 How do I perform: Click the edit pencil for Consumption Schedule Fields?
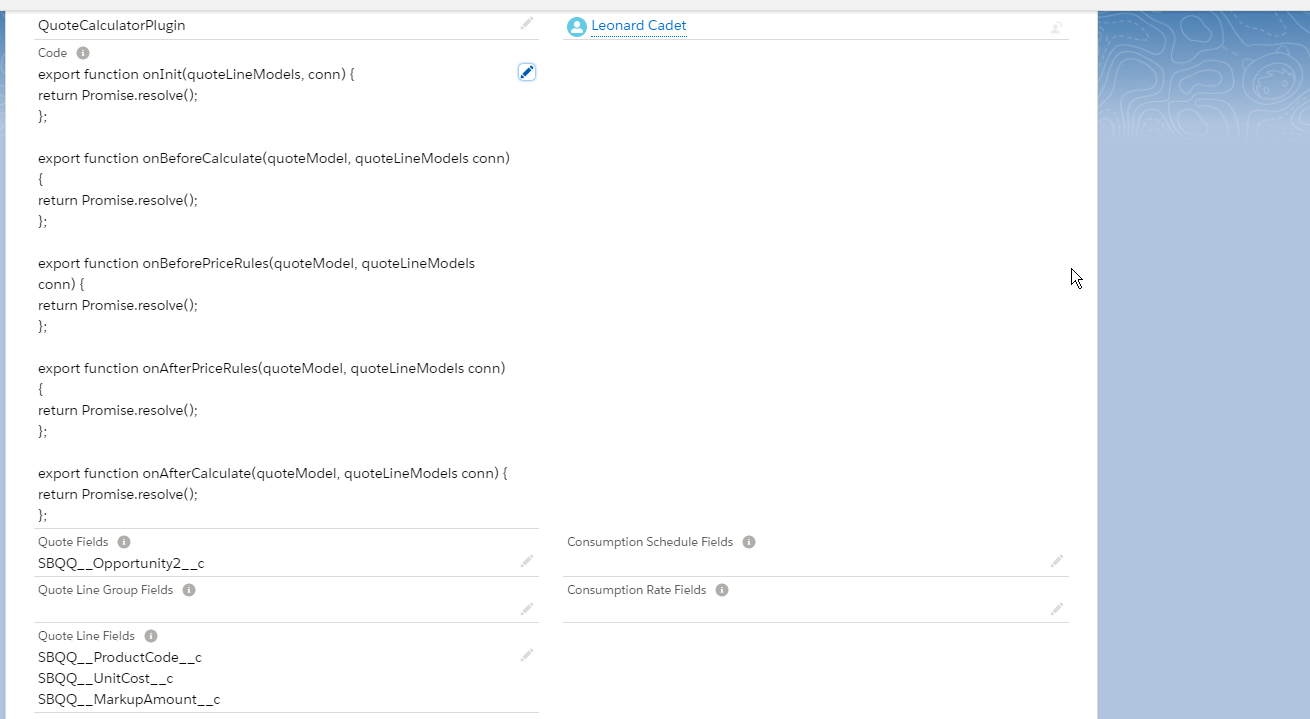click(1056, 561)
